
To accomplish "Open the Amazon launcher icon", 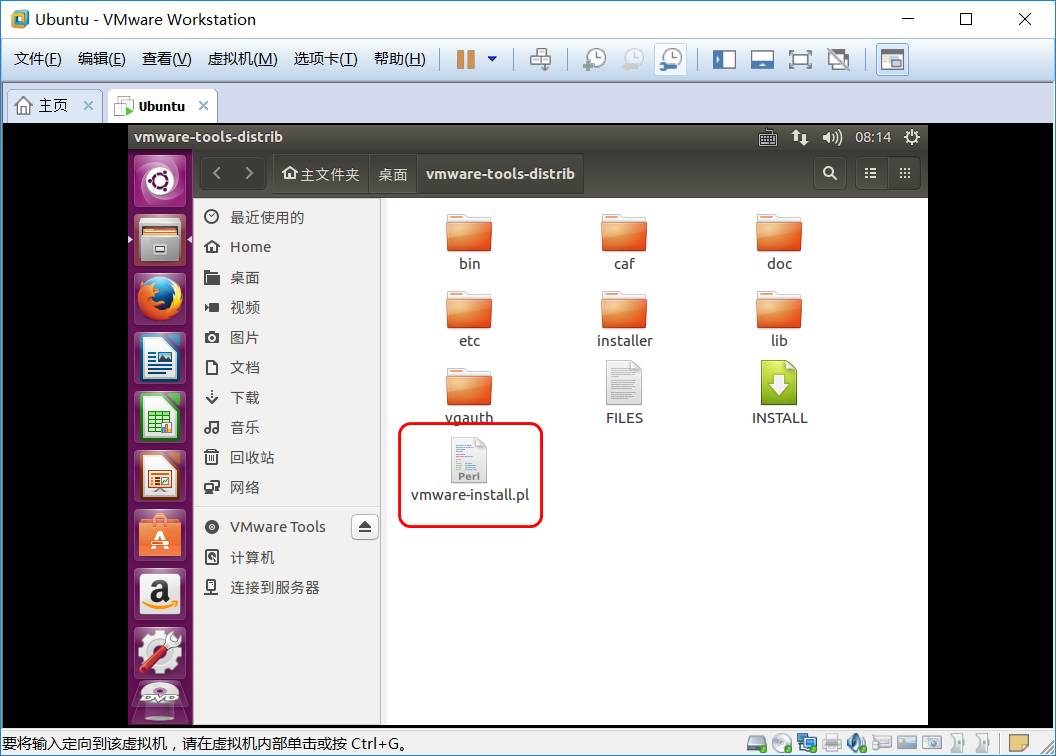I will [x=160, y=594].
